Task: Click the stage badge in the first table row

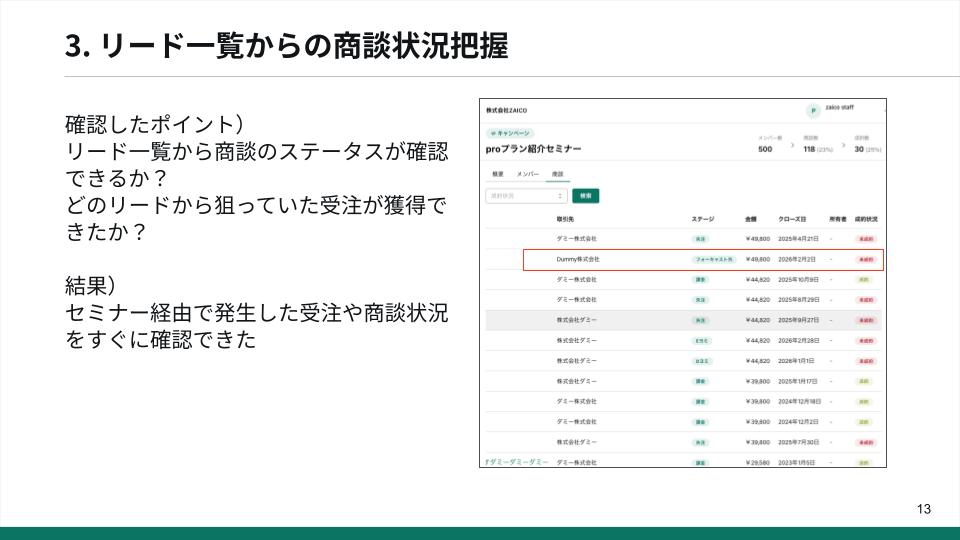Action: click(x=700, y=239)
